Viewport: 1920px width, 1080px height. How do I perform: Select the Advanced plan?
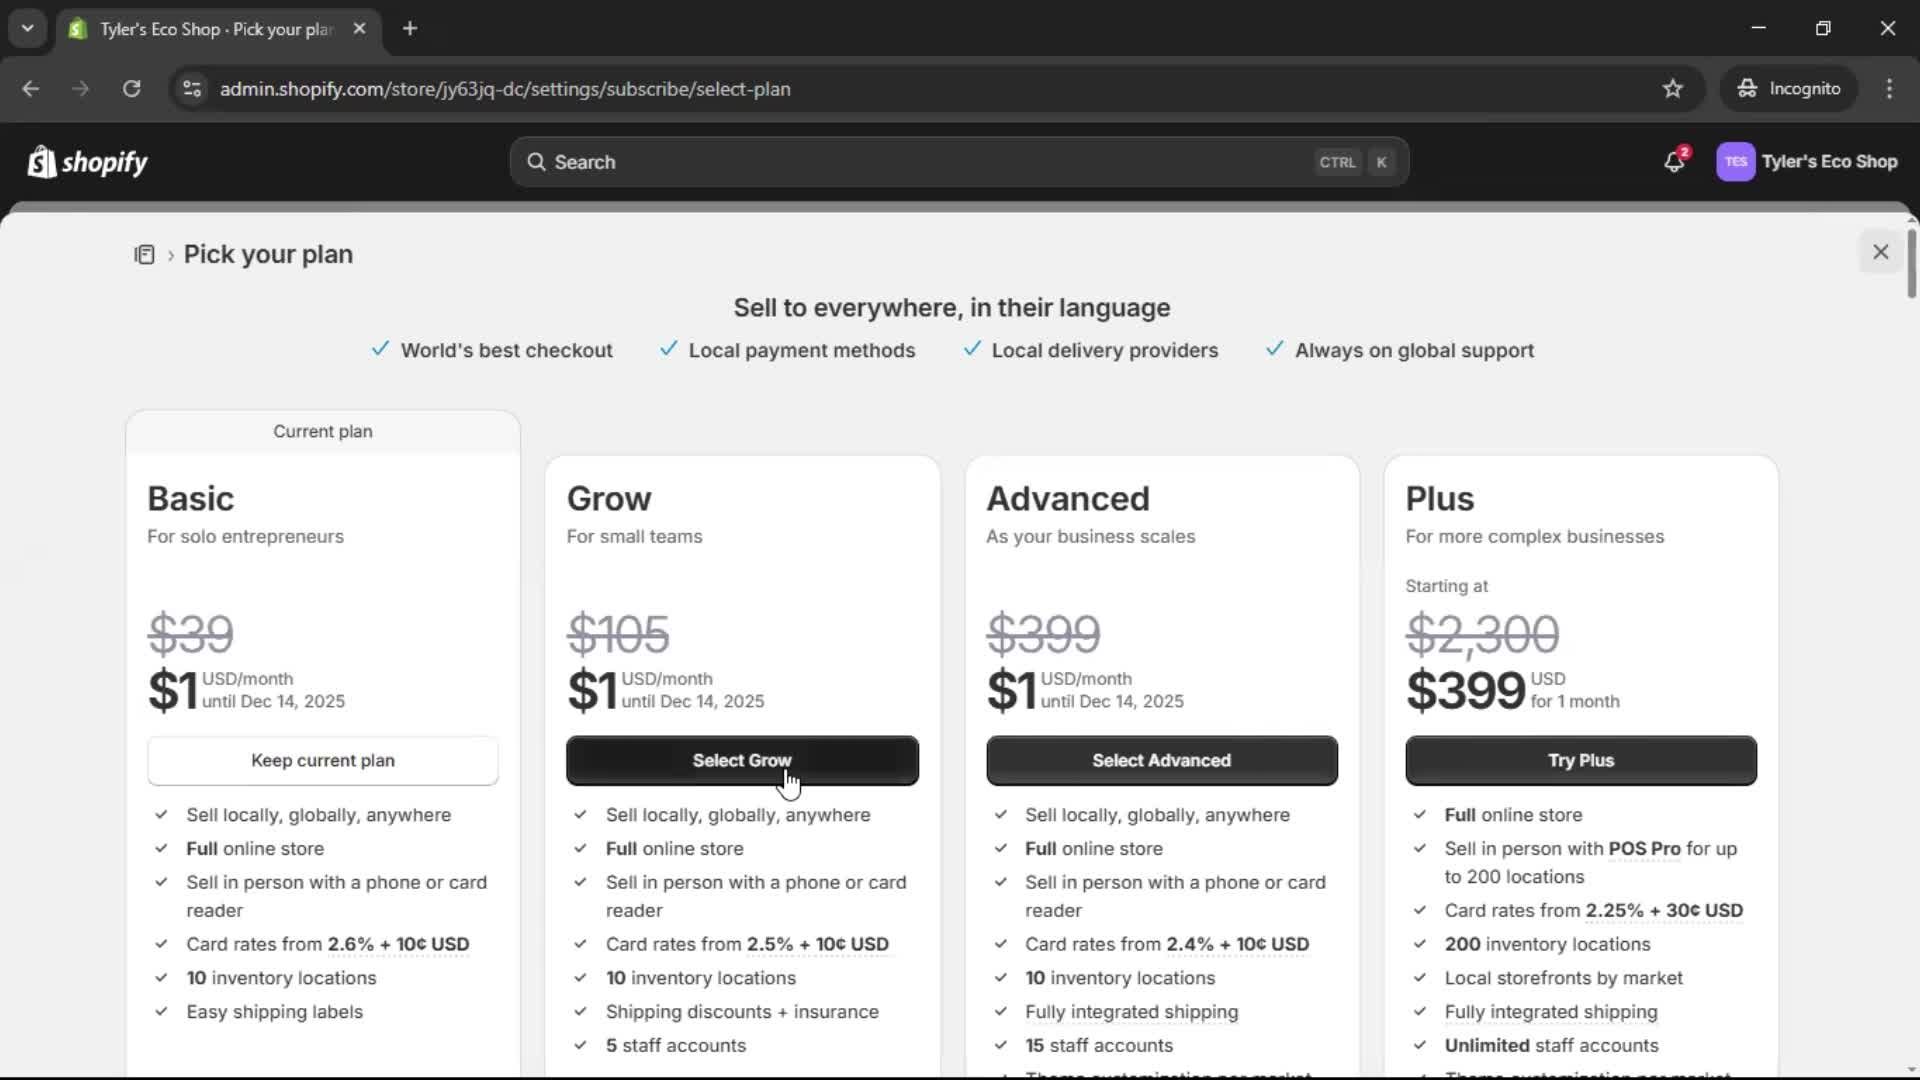[1161, 761]
